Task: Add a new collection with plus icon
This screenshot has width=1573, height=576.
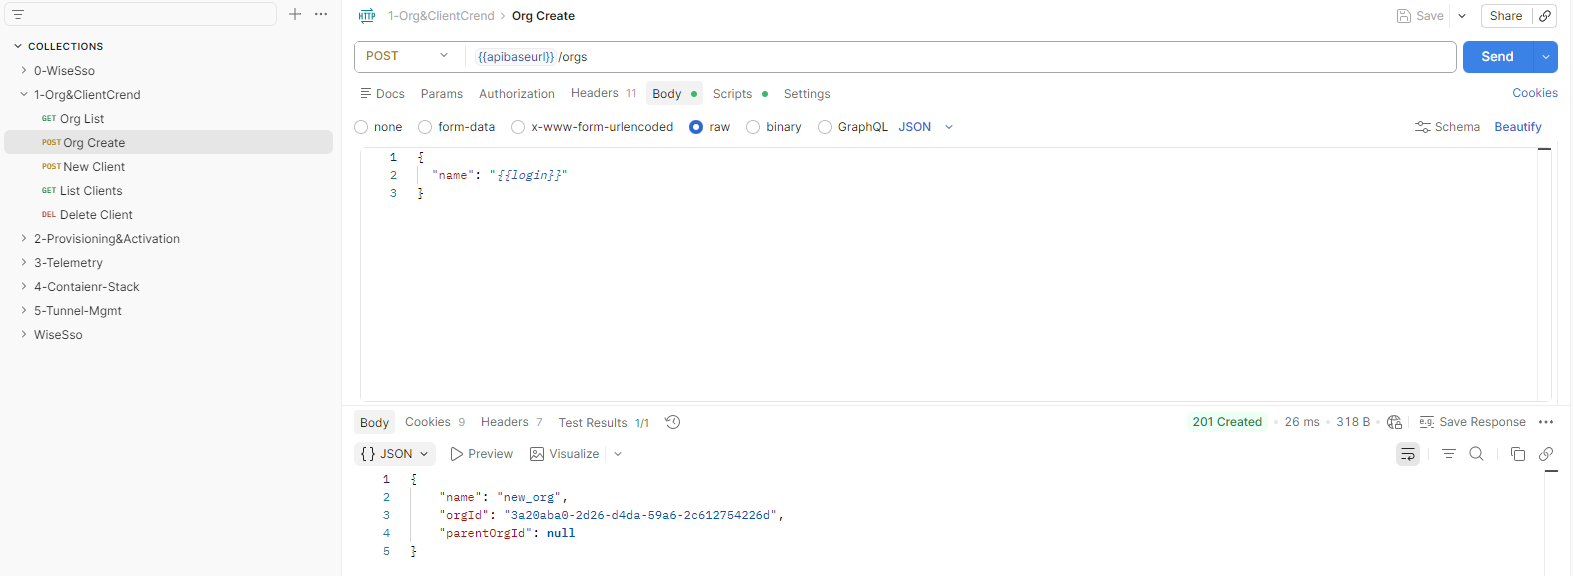Action: click(x=295, y=14)
